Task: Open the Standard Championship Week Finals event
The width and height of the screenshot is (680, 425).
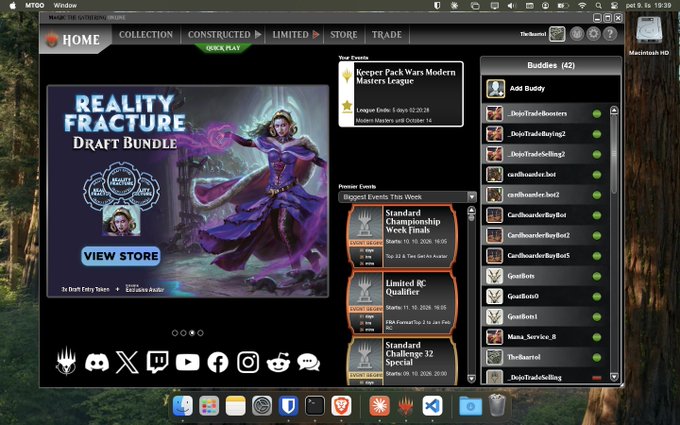Action: 402,236
